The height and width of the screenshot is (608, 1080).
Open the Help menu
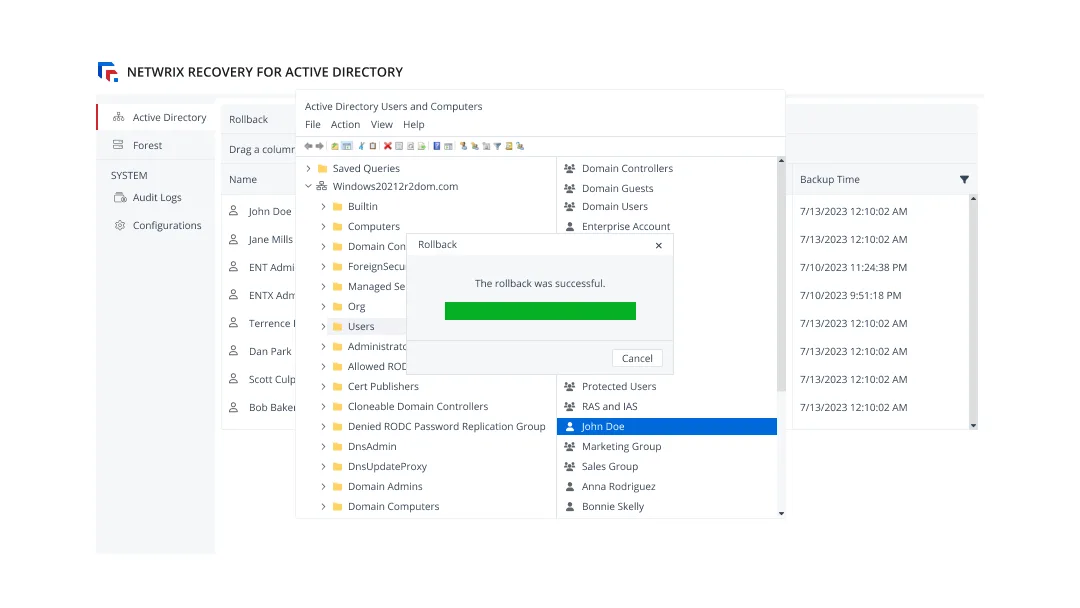tap(413, 125)
